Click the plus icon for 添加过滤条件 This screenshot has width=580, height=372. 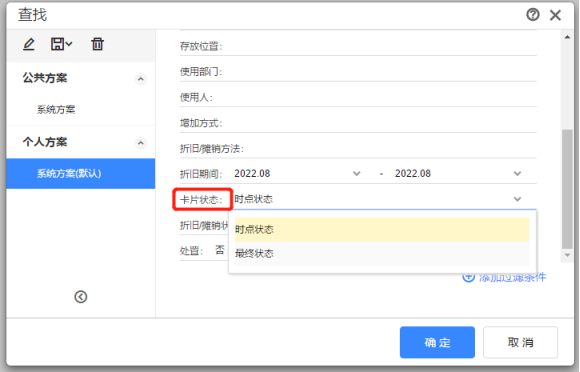tap(468, 277)
